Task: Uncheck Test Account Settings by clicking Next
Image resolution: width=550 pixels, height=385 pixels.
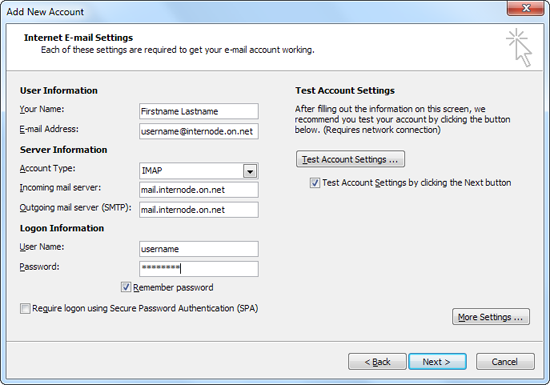Action: [x=314, y=183]
